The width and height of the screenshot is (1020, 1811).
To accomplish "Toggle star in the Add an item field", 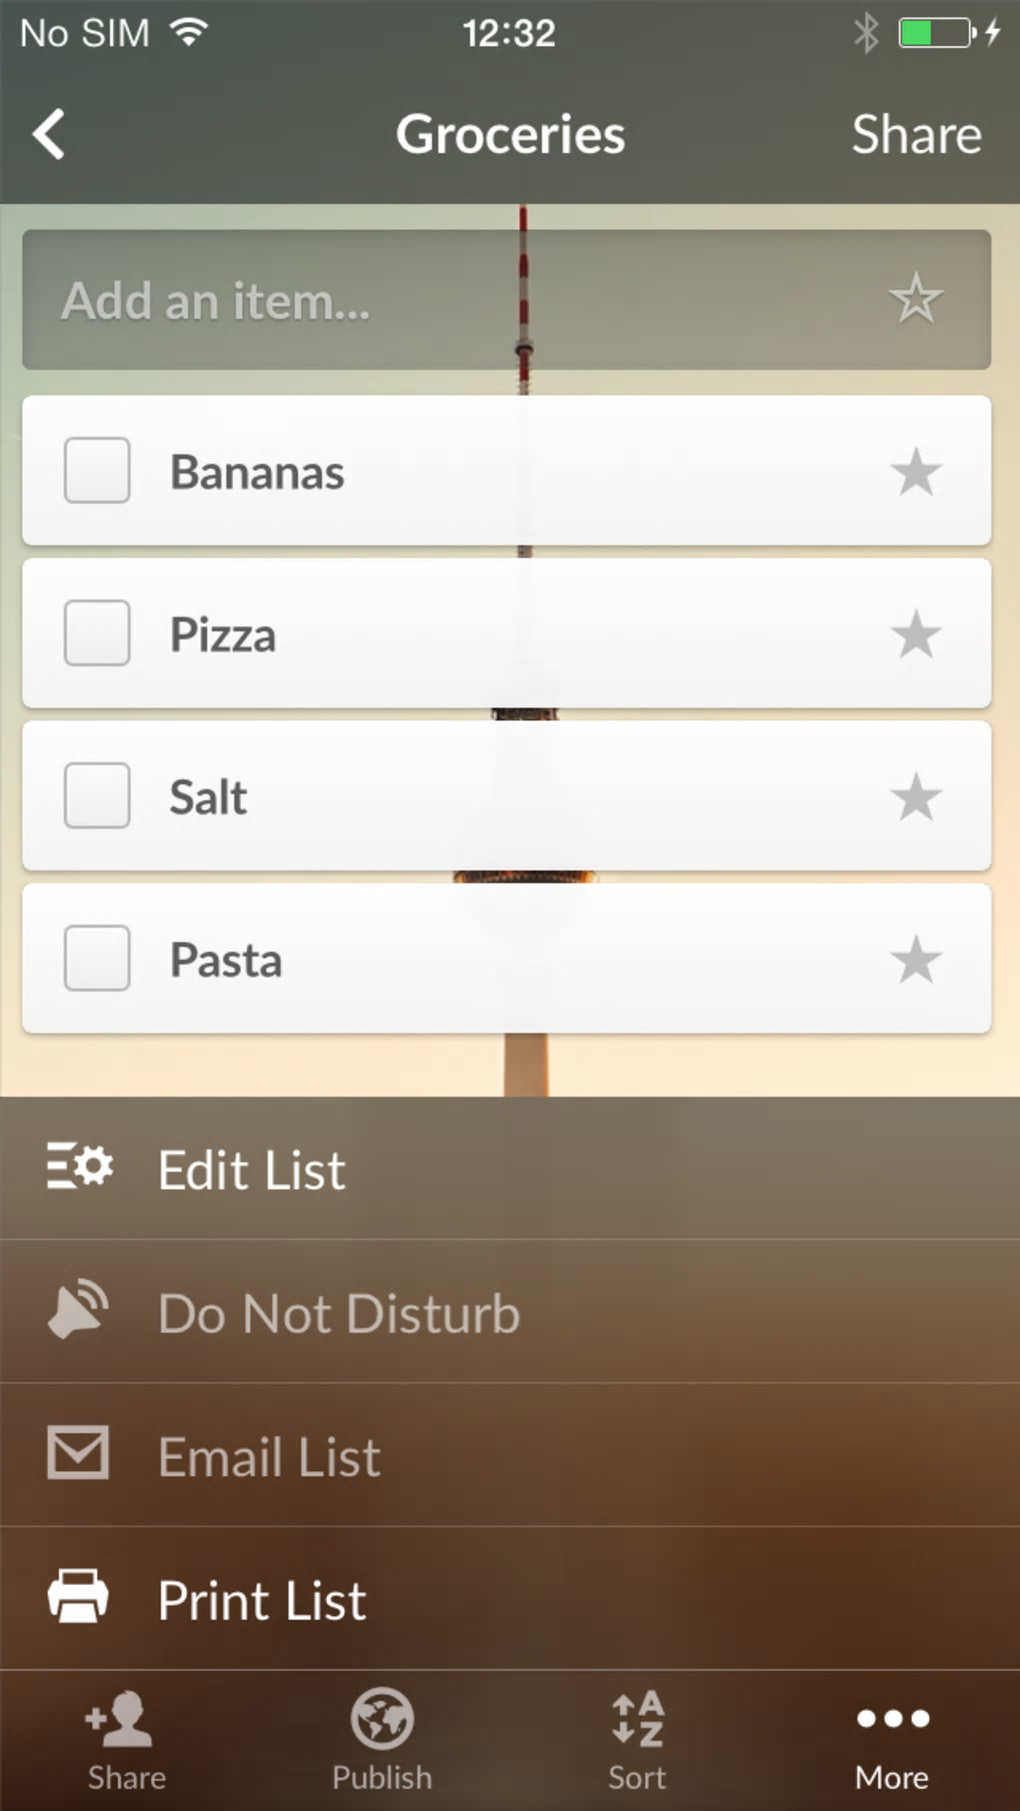I will click(915, 299).
